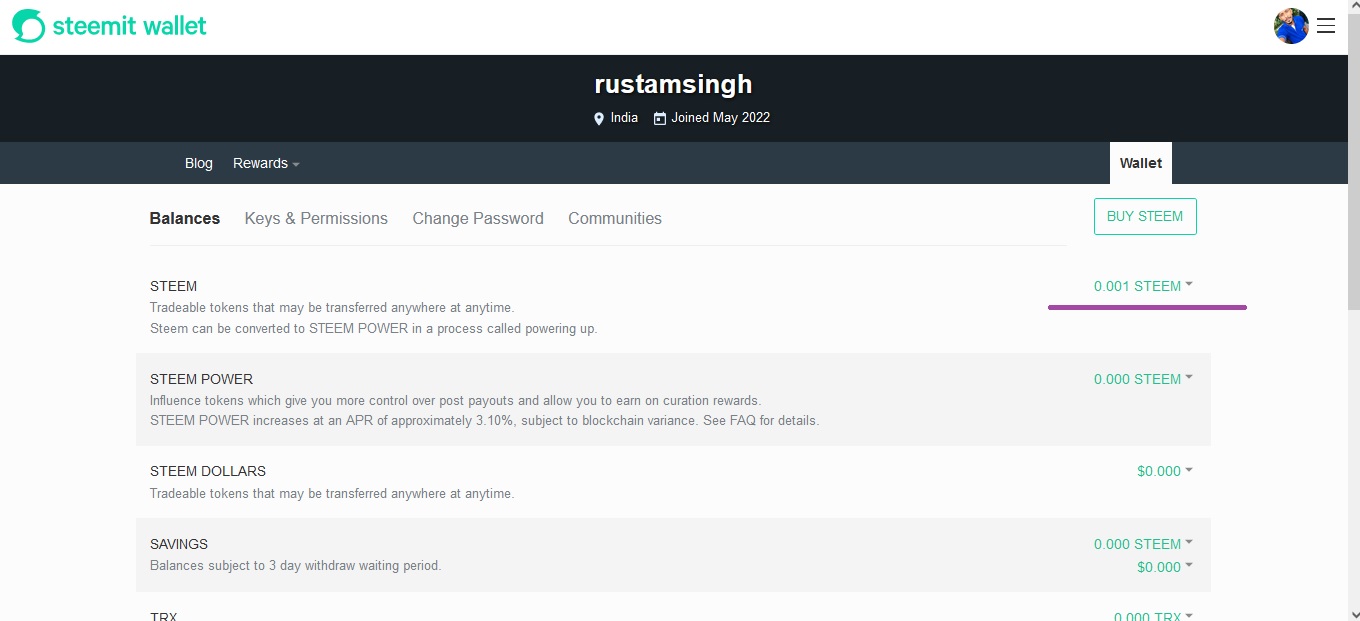This screenshot has width=1360, height=621.
Task: Click the STEEM DOLLARS section label
Action: [x=208, y=471]
